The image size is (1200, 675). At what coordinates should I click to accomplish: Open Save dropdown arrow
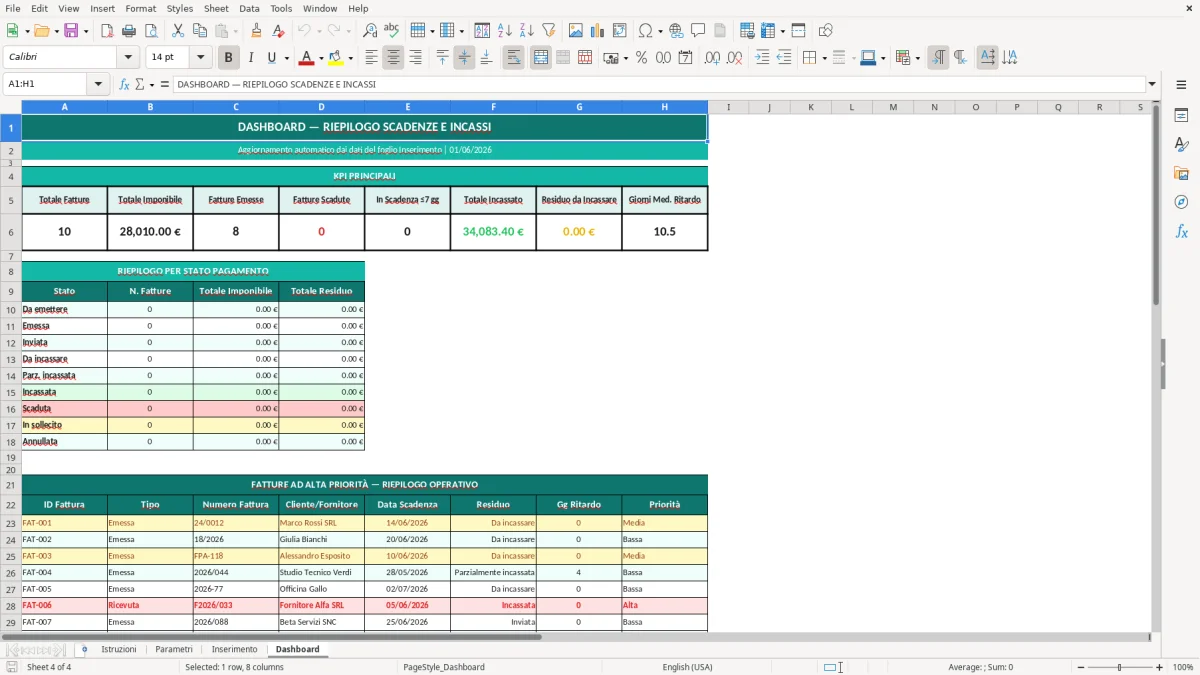(x=85, y=31)
